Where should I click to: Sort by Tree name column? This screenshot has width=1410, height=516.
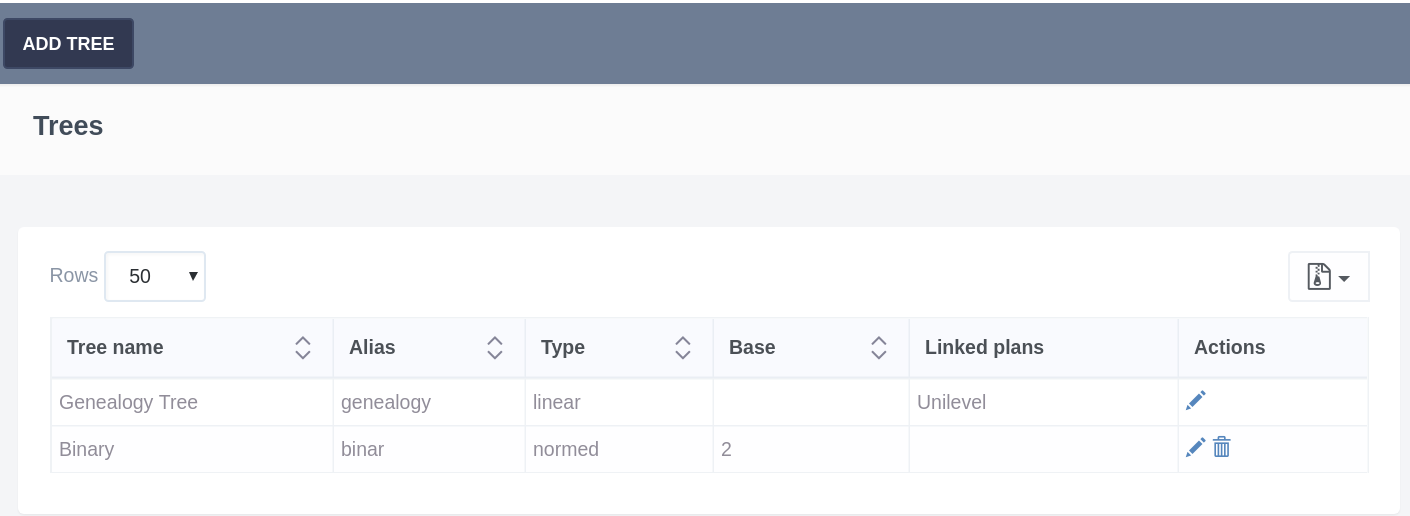click(x=303, y=347)
